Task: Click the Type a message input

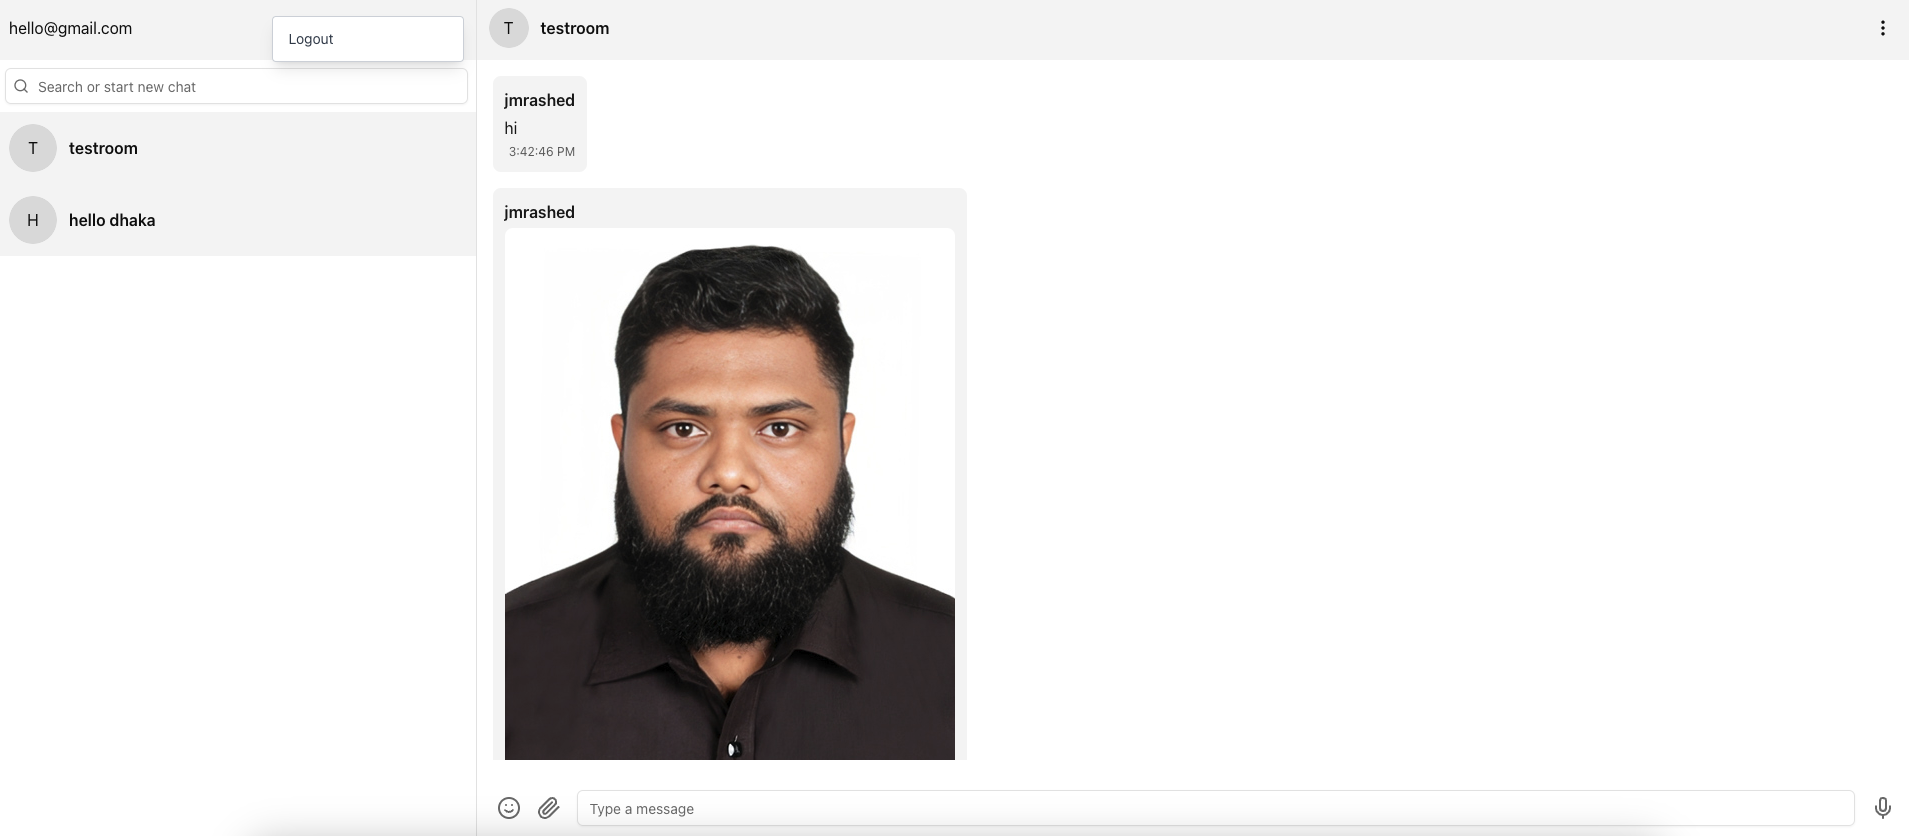Action: [1216, 808]
